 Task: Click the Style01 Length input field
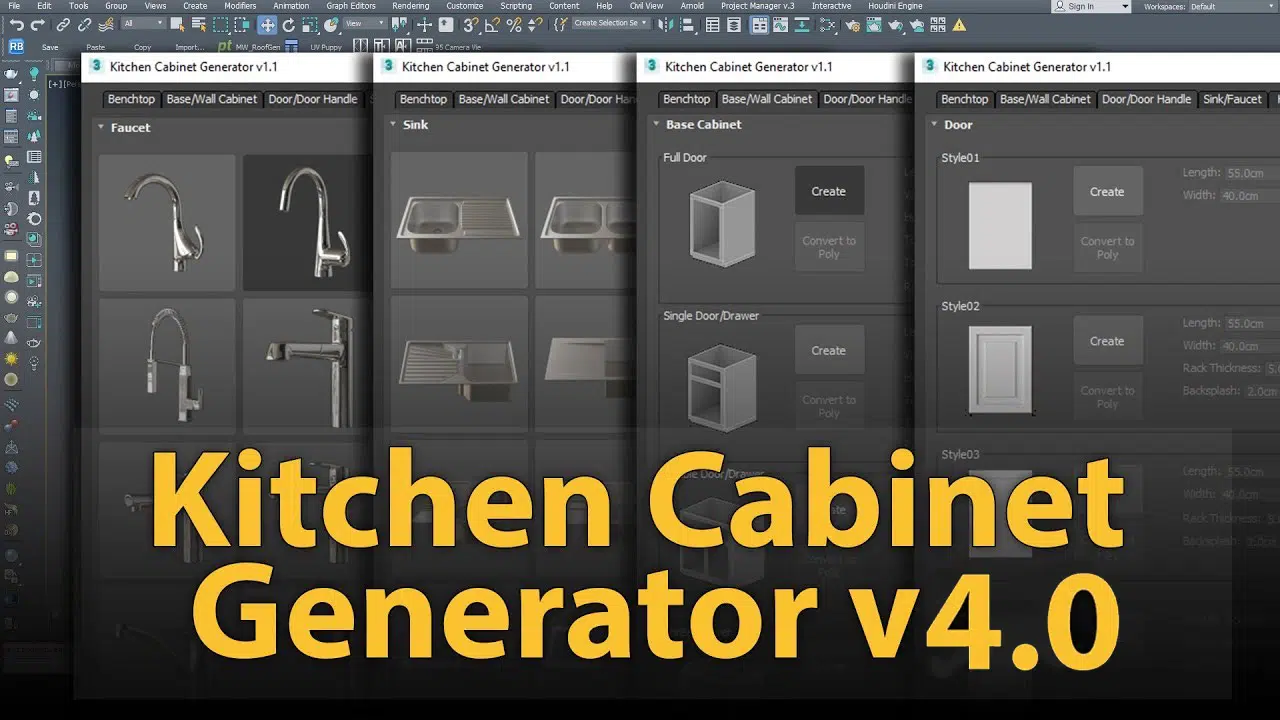1252,173
